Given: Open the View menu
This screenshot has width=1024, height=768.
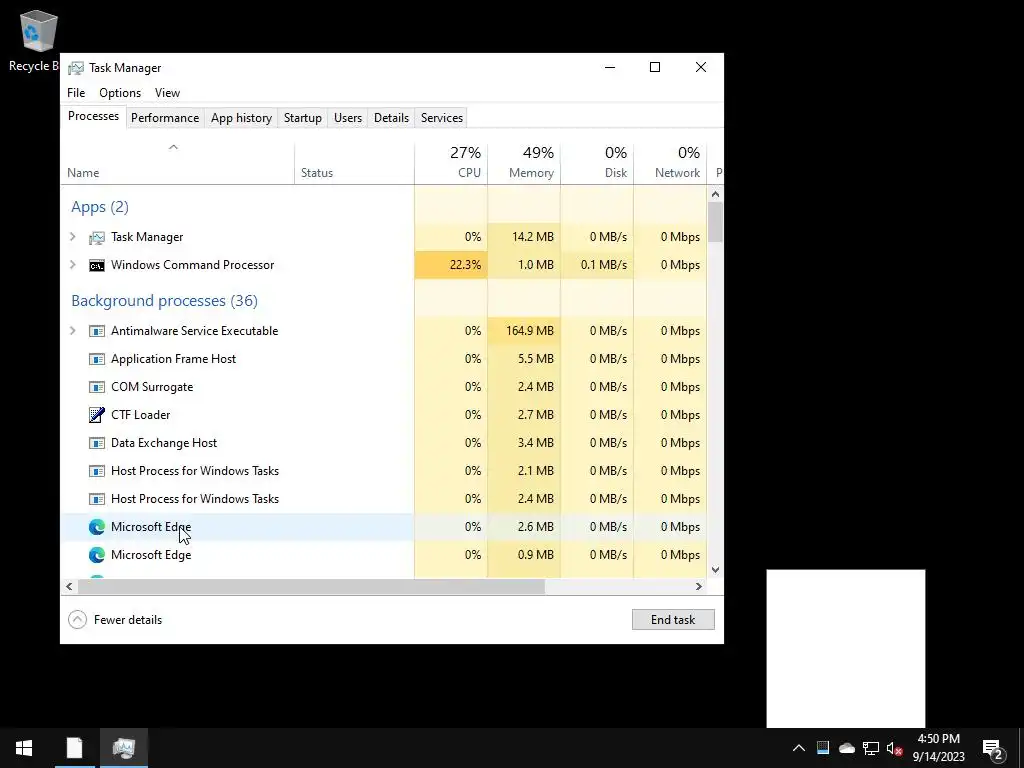Looking at the screenshot, I should tap(167, 93).
